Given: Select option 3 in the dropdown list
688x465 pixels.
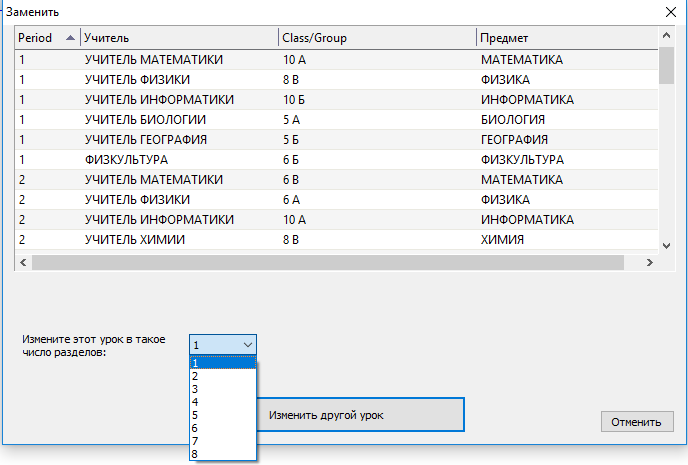Looking at the screenshot, I should (222, 389).
